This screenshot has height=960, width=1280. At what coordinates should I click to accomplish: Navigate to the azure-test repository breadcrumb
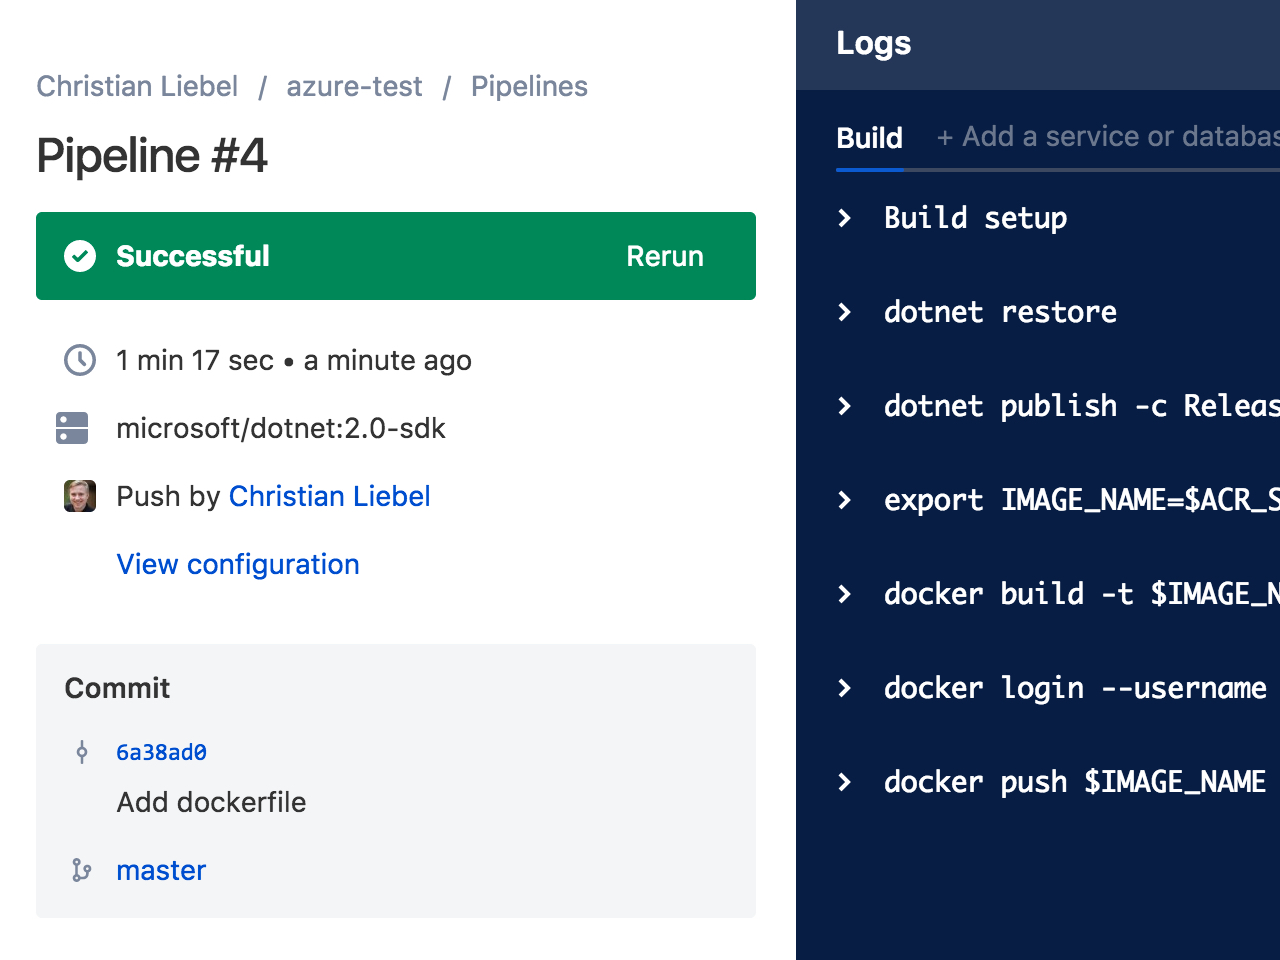[x=354, y=86]
